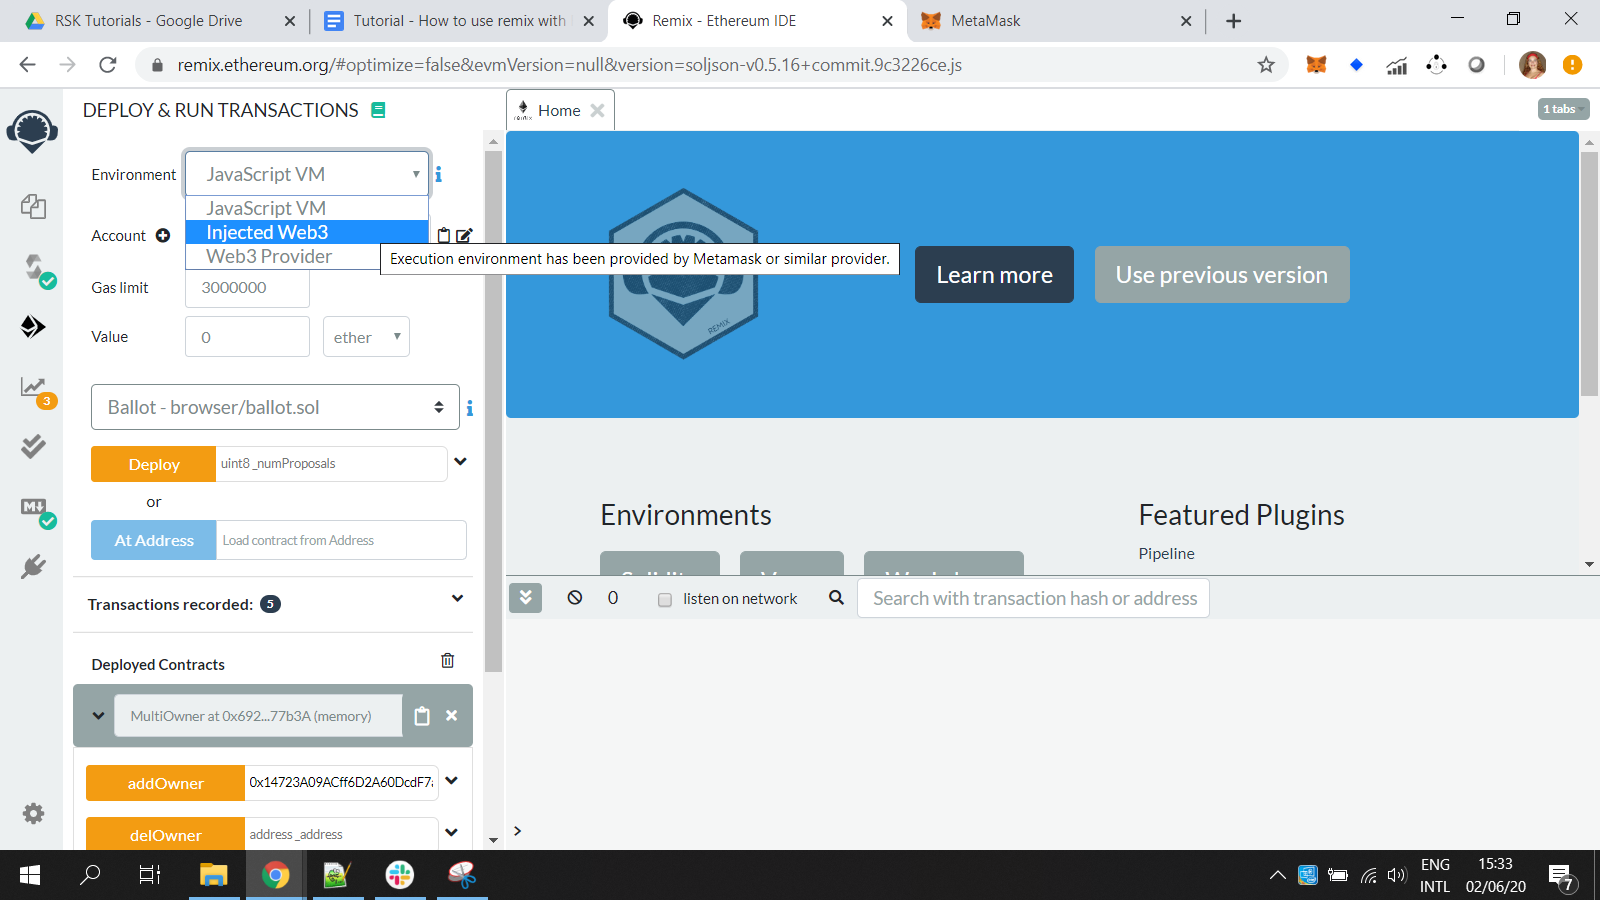Open Slack from the taskbar
1600x900 pixels.
(400, 875)
